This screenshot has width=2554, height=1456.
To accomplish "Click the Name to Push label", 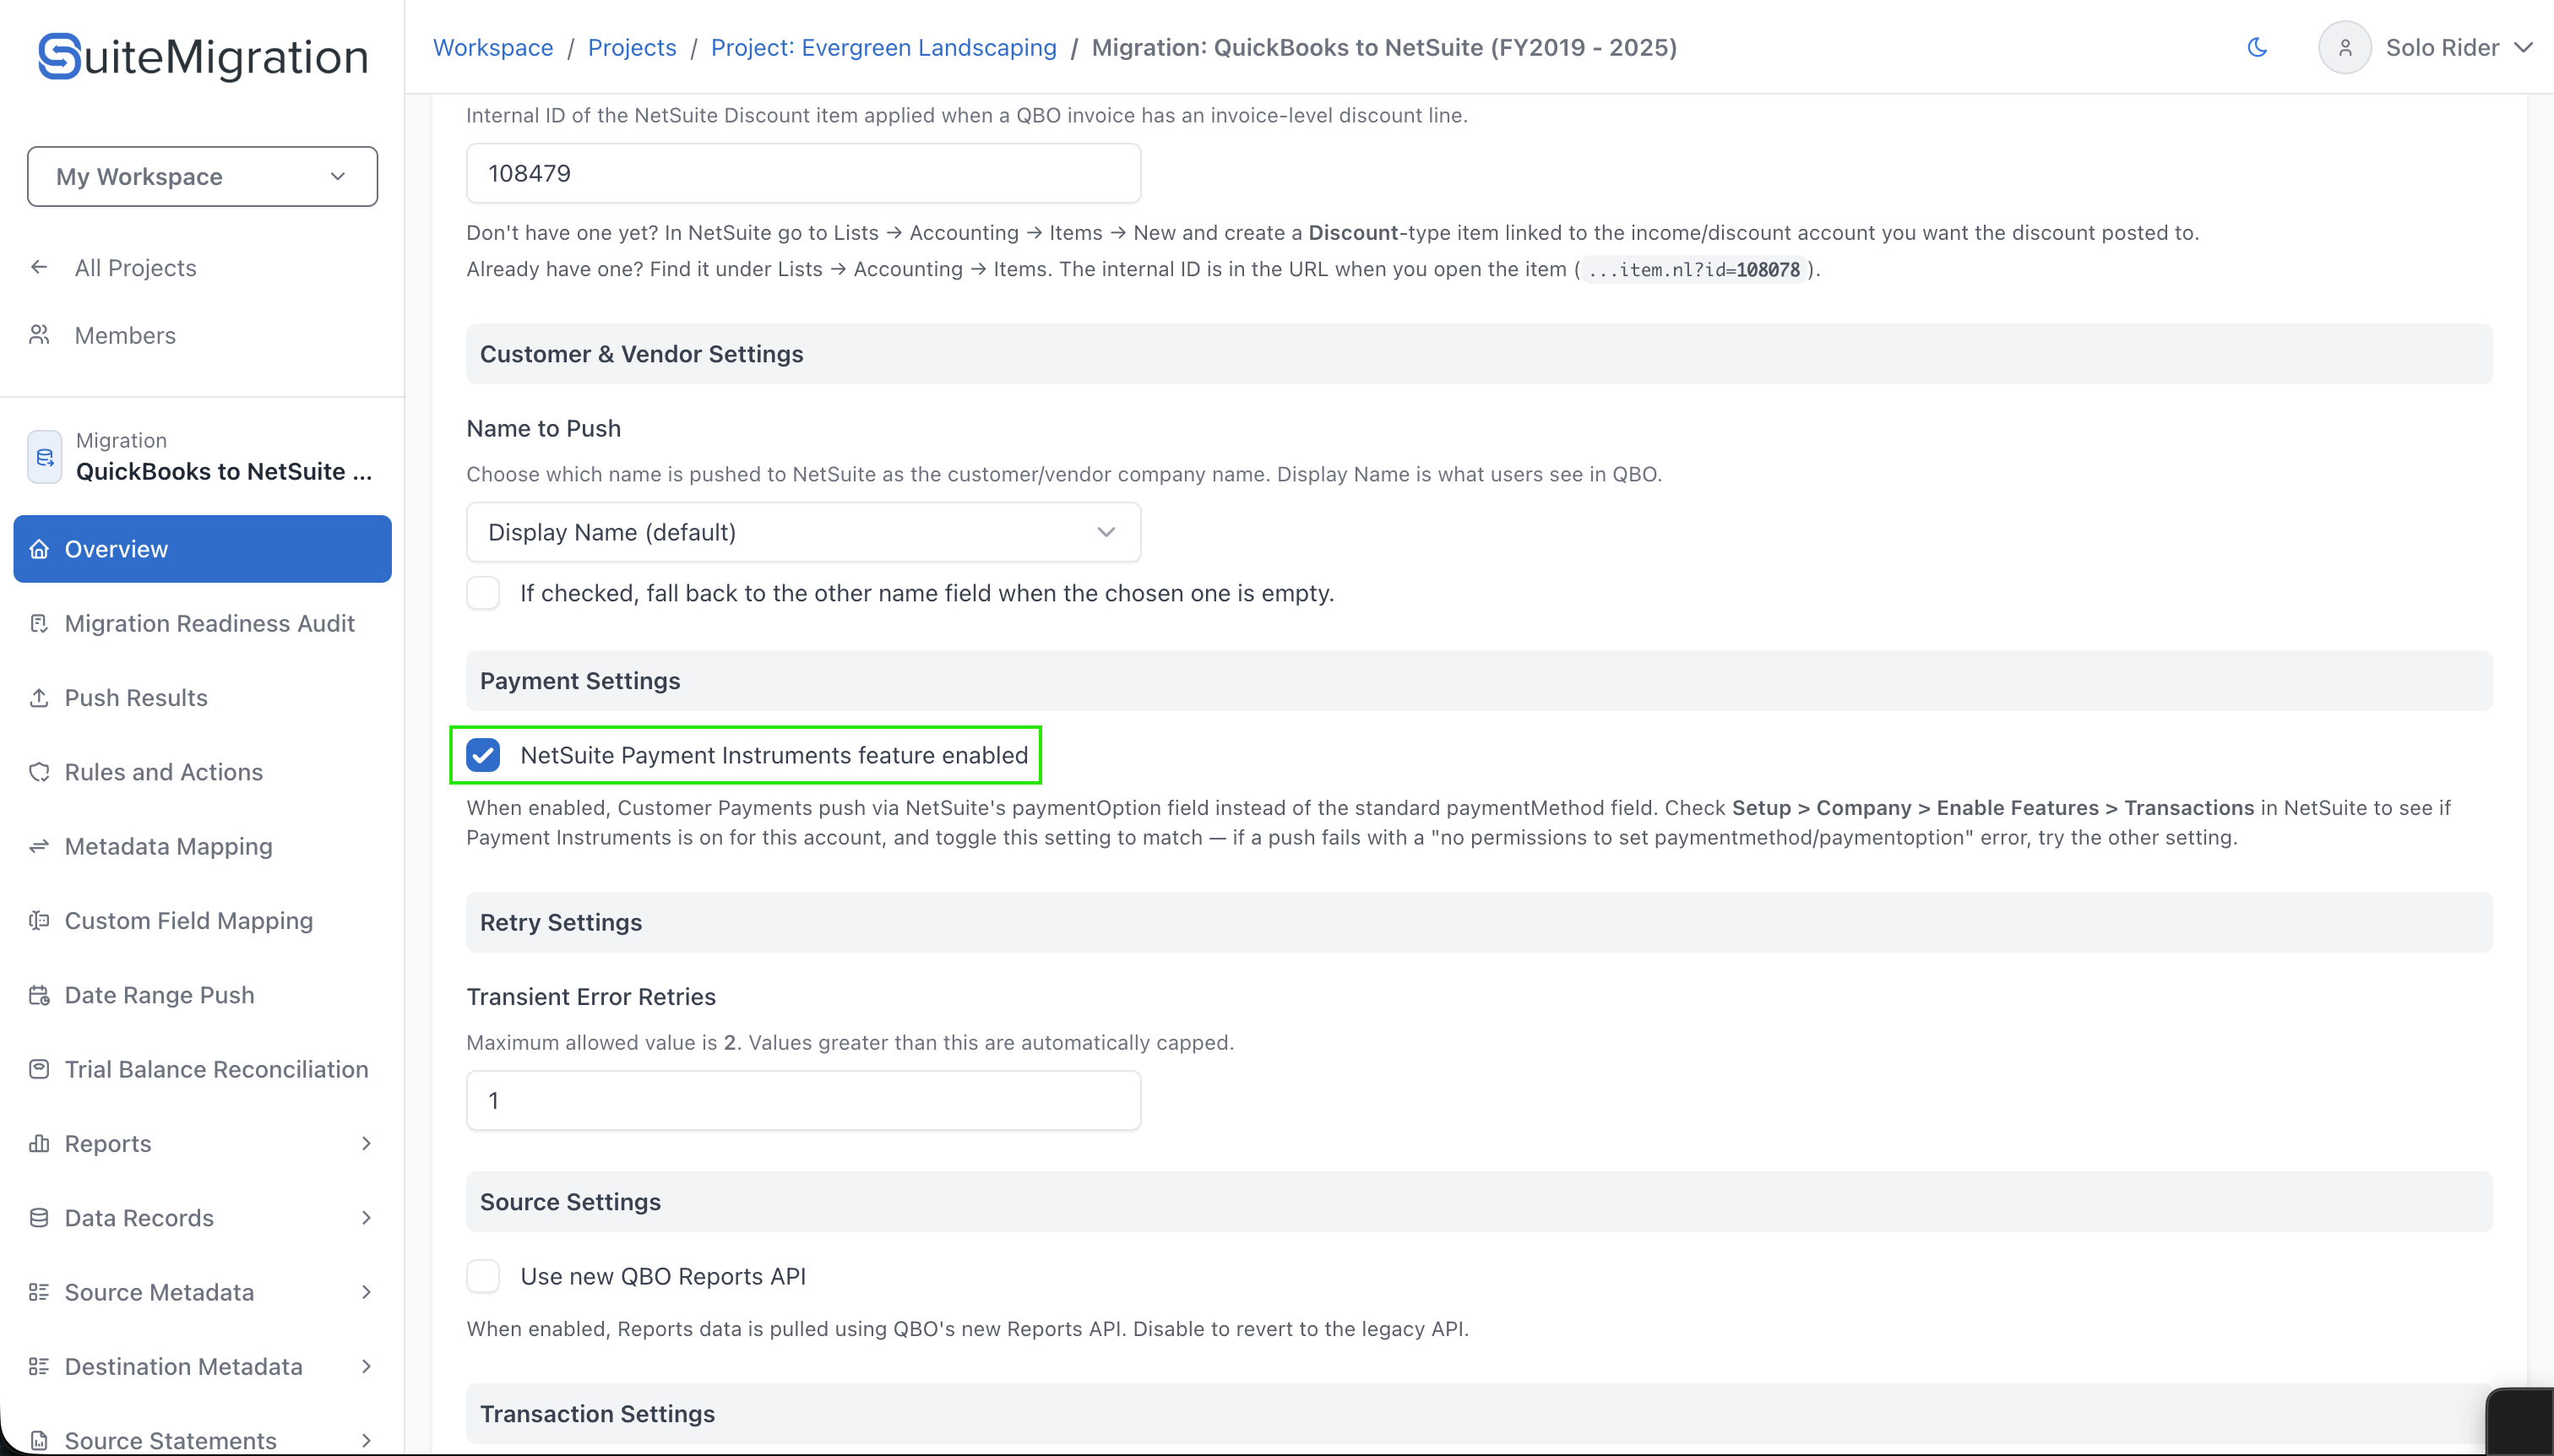I will pos(543,428).
